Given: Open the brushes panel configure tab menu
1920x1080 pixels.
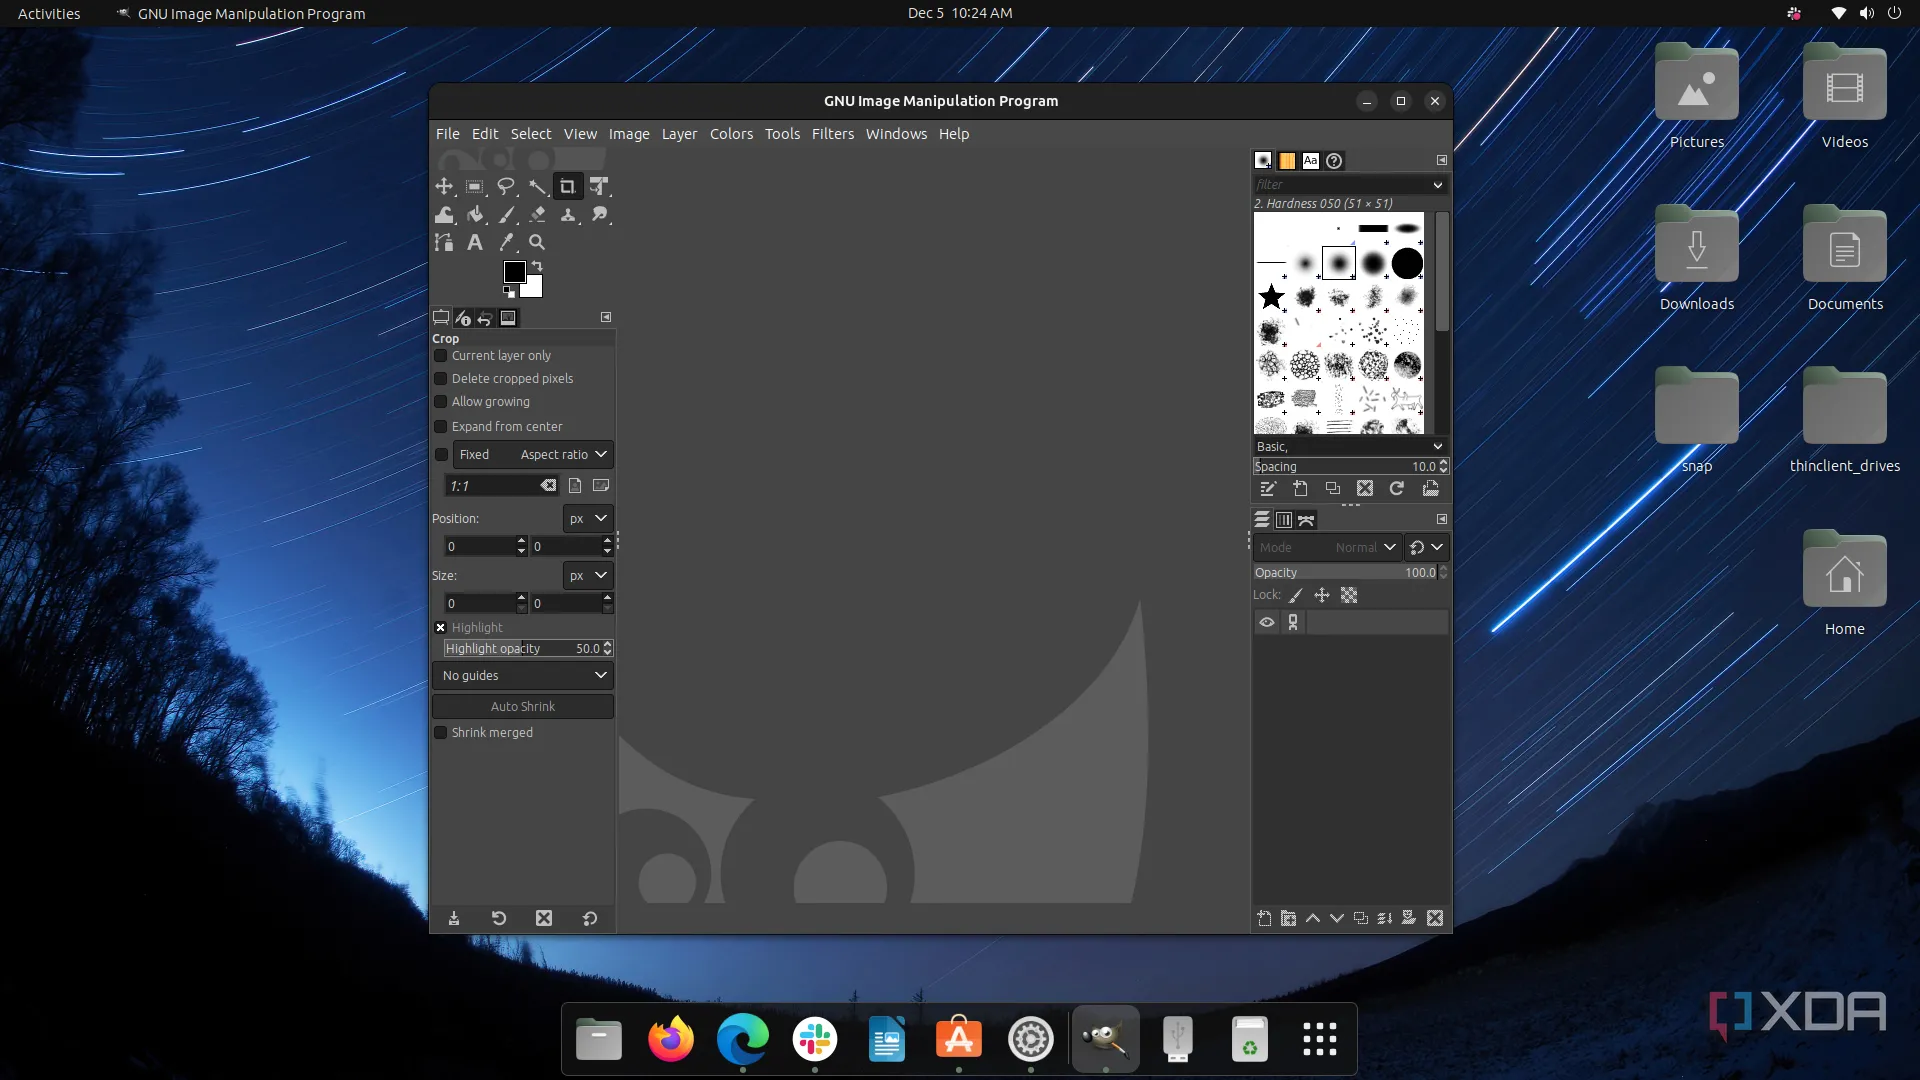Looking at the screenshot, I should (1442, 161).
